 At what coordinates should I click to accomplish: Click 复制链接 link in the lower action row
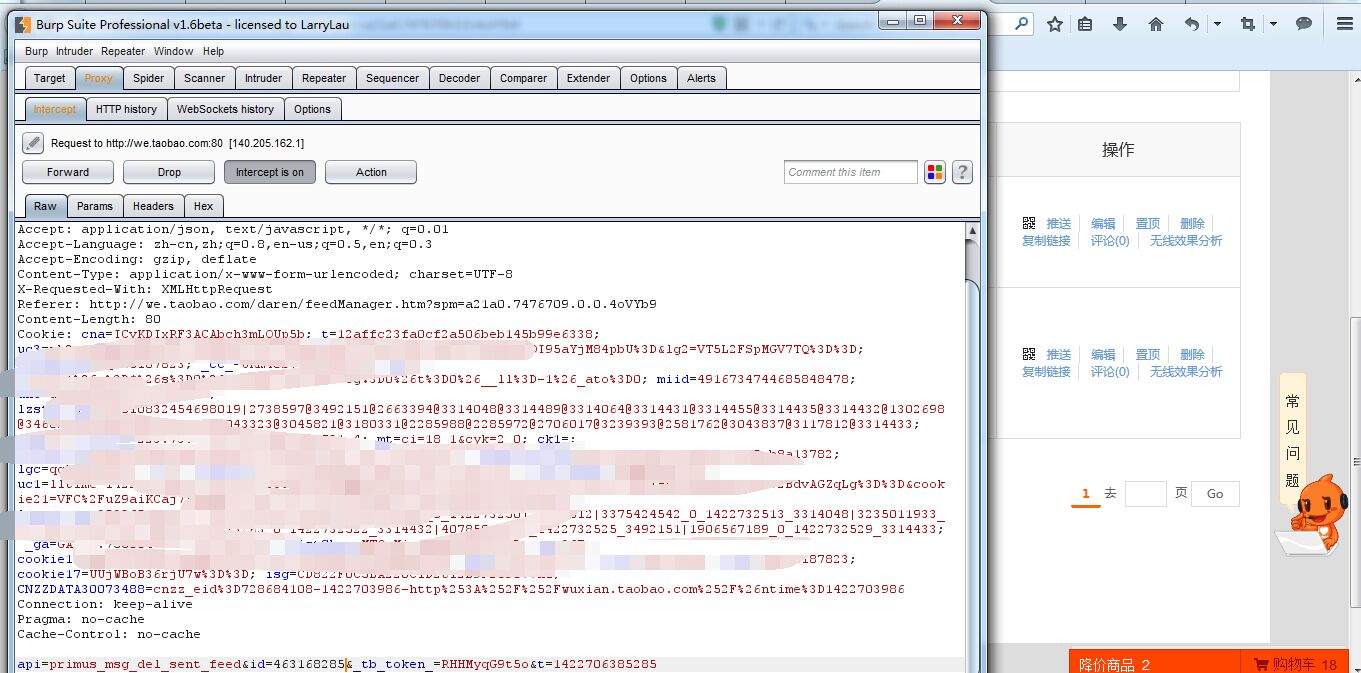pos(1046,372)
